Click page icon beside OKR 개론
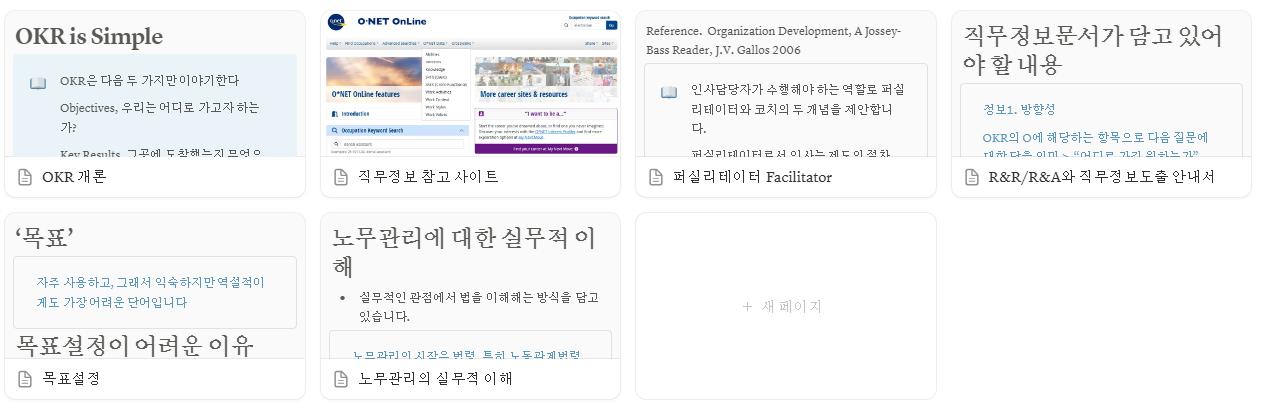Screen dimensions: 1261x406 25,177
